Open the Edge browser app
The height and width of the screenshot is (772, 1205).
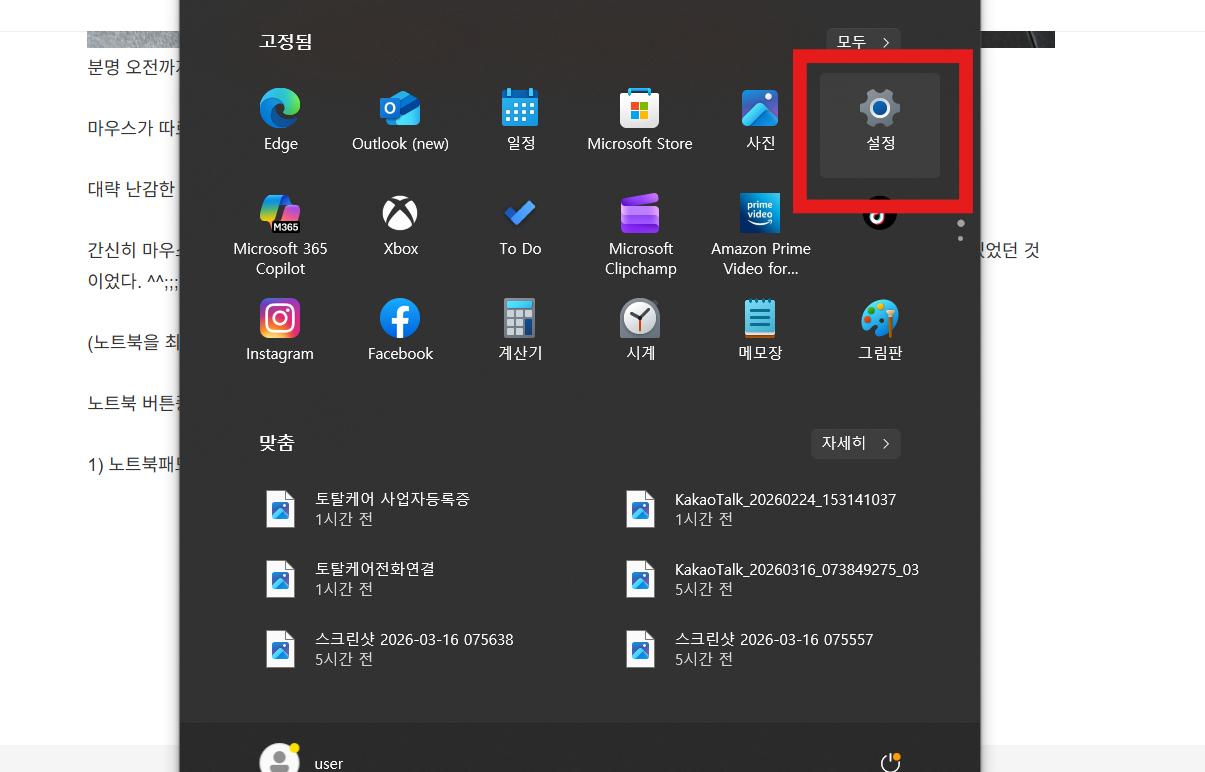[x=280, y=121]
